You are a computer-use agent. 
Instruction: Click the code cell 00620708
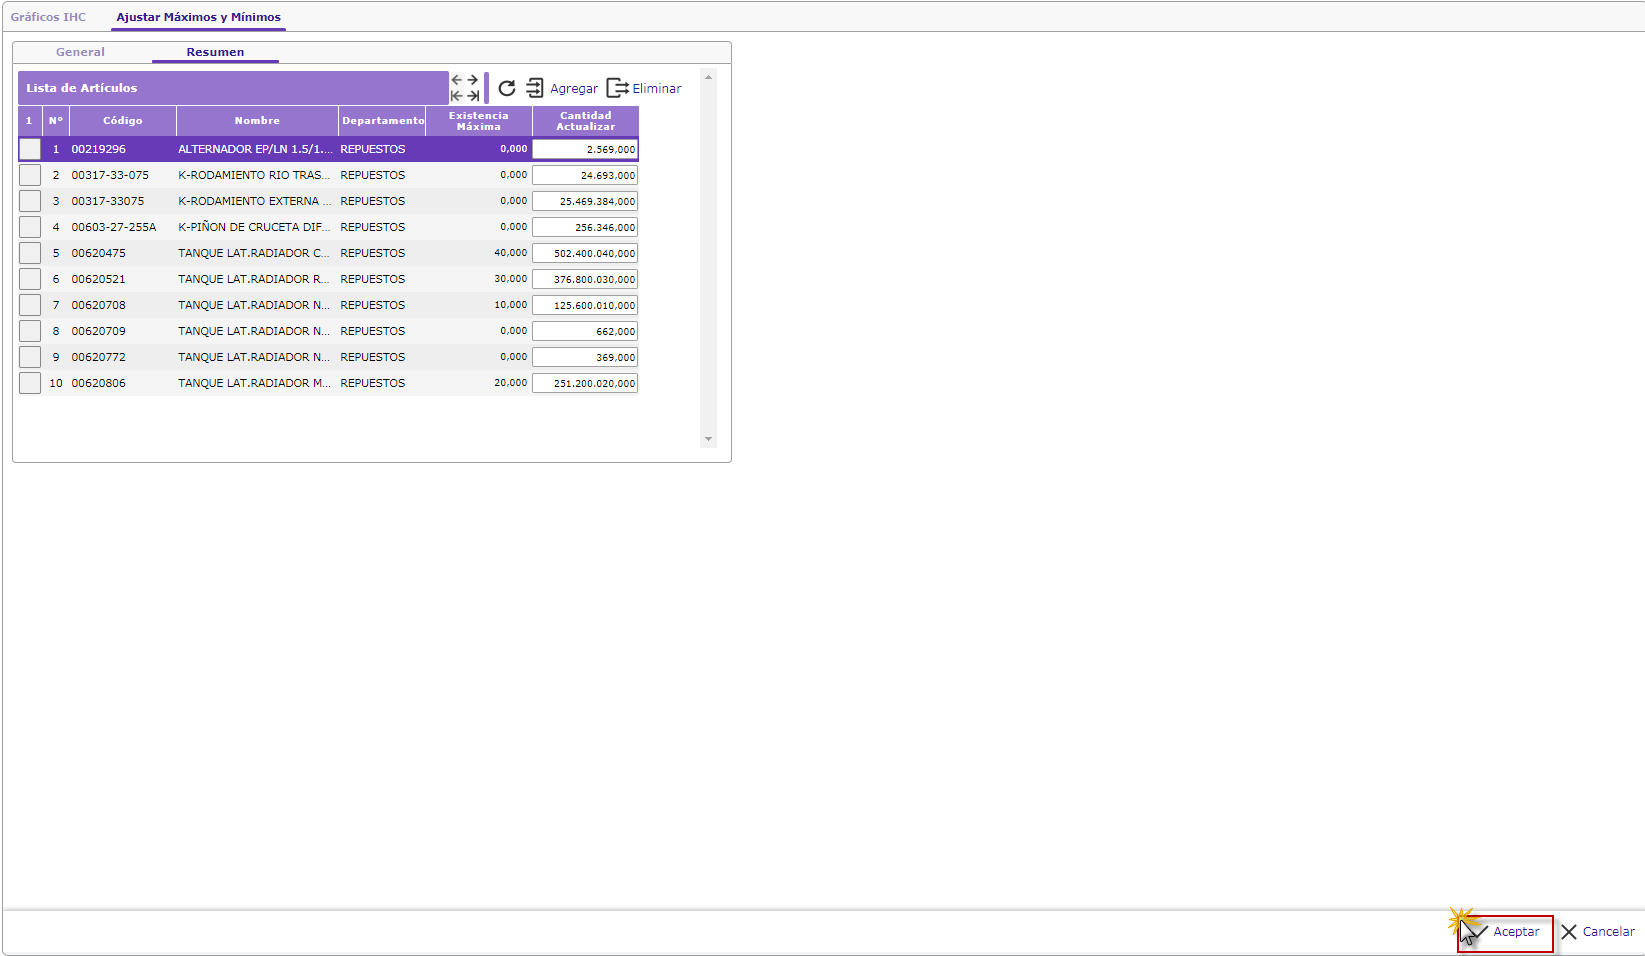coord(122,305)
